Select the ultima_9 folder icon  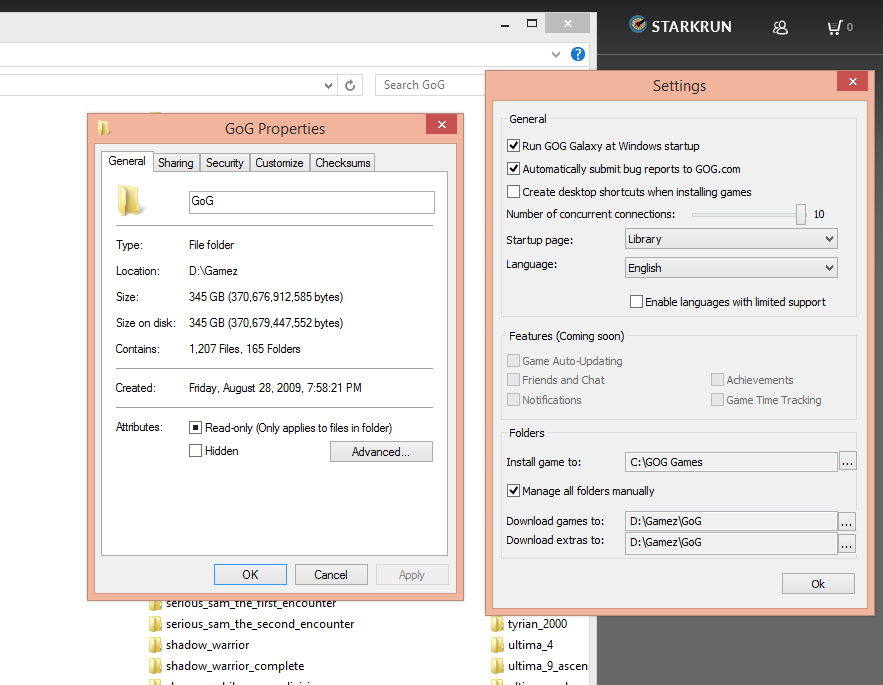(x=497, y=666)
